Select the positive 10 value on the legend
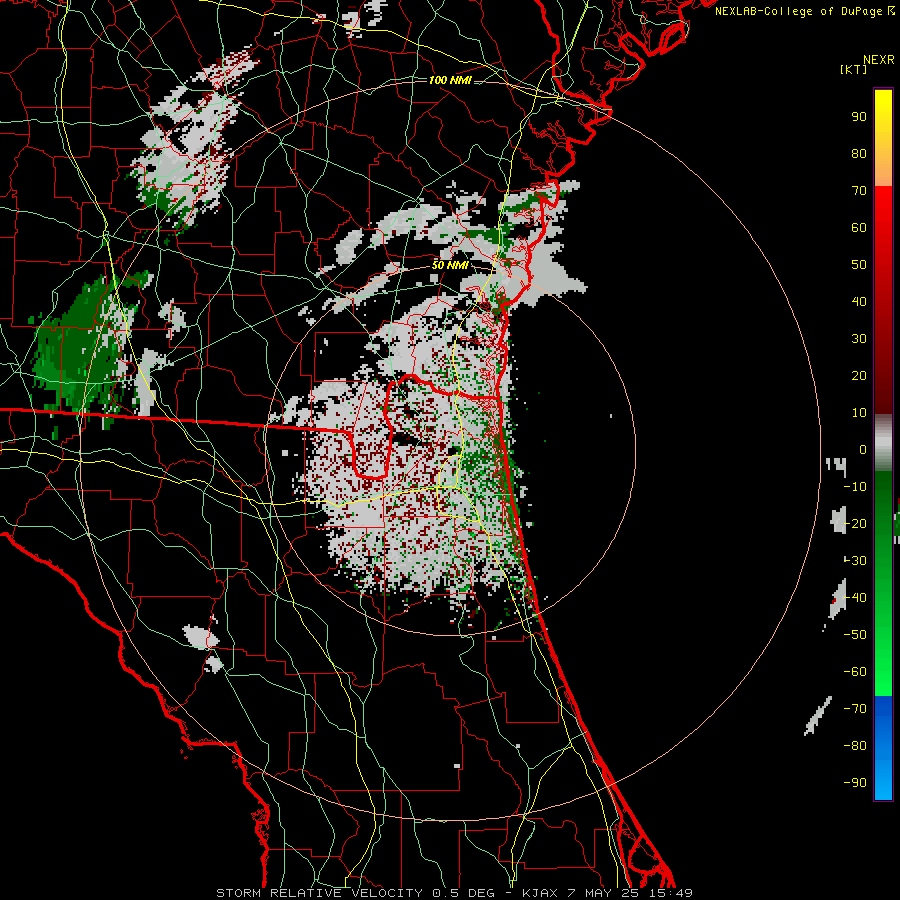The width and height of the screenshot is (900, 900). click(859, 413)
